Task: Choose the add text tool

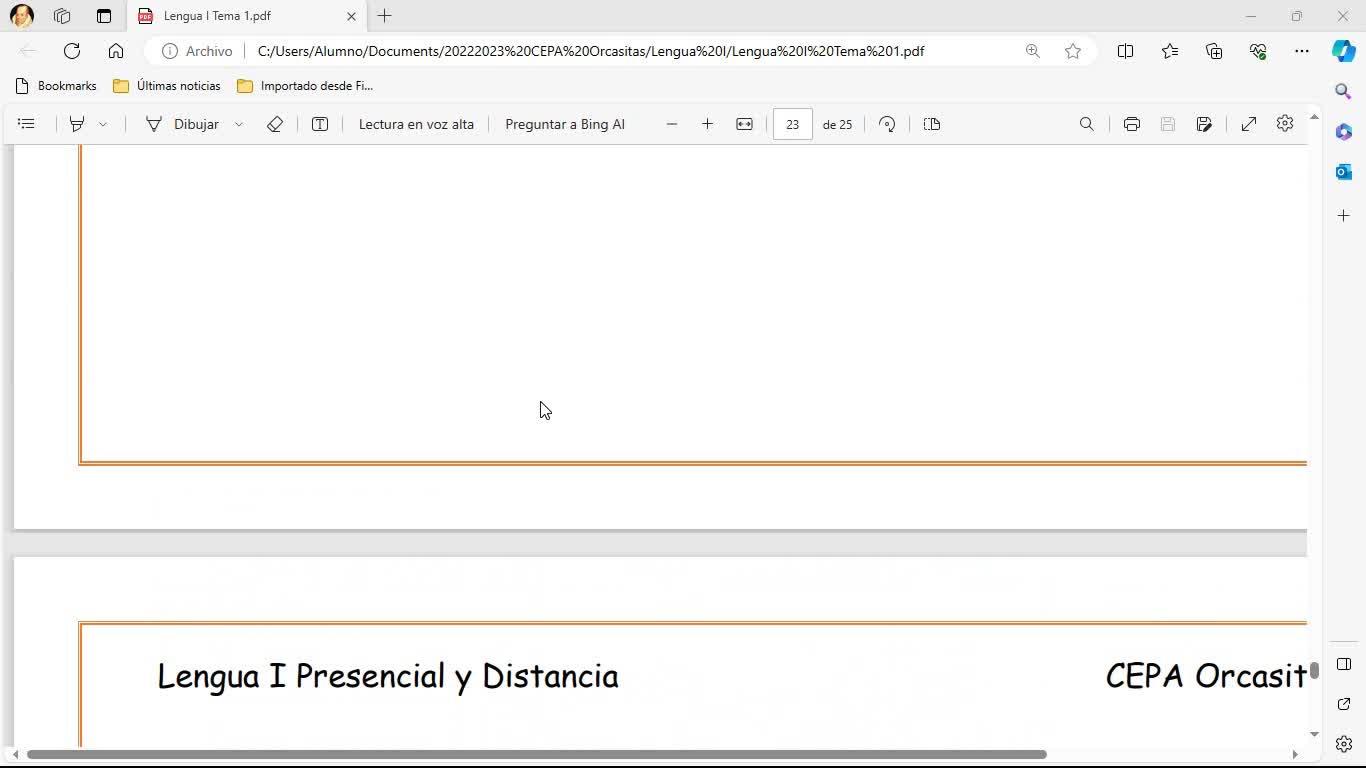Action: click(320, 124)
